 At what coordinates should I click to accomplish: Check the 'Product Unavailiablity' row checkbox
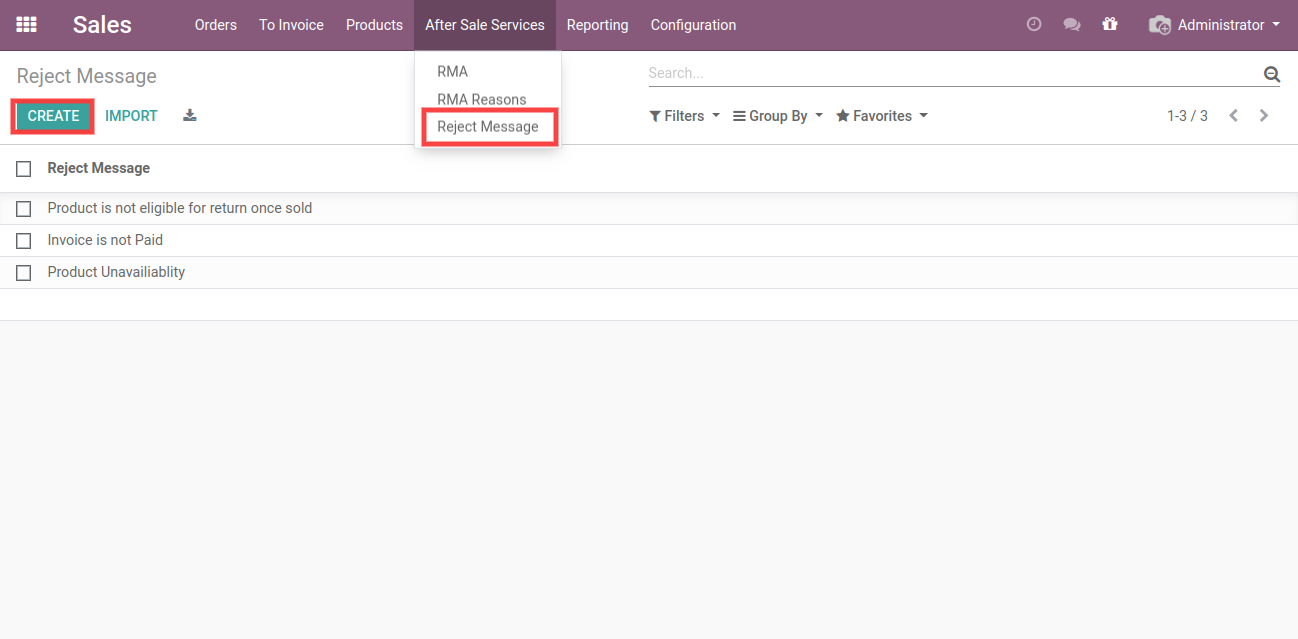coord(24,273)
